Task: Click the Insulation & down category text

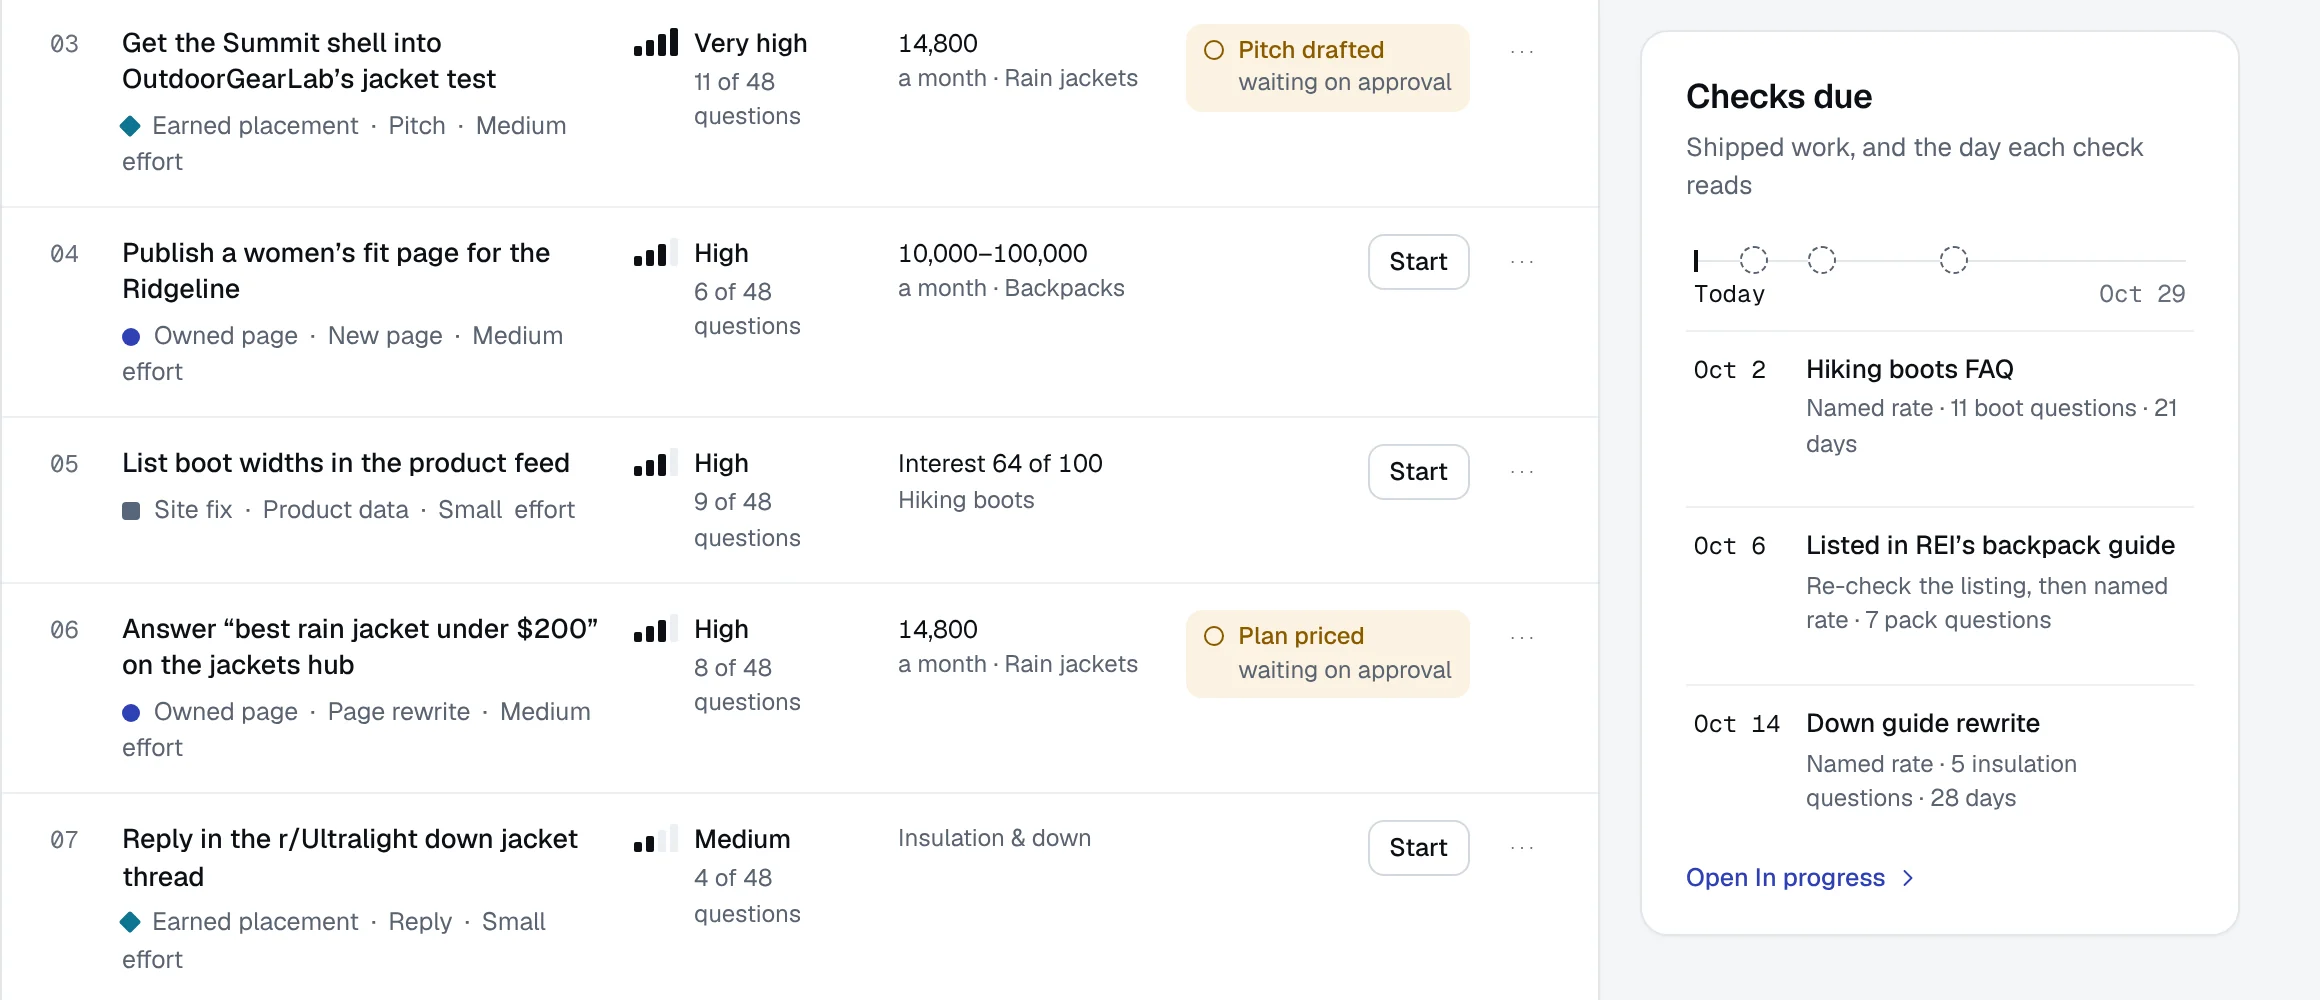Action: 994,838
